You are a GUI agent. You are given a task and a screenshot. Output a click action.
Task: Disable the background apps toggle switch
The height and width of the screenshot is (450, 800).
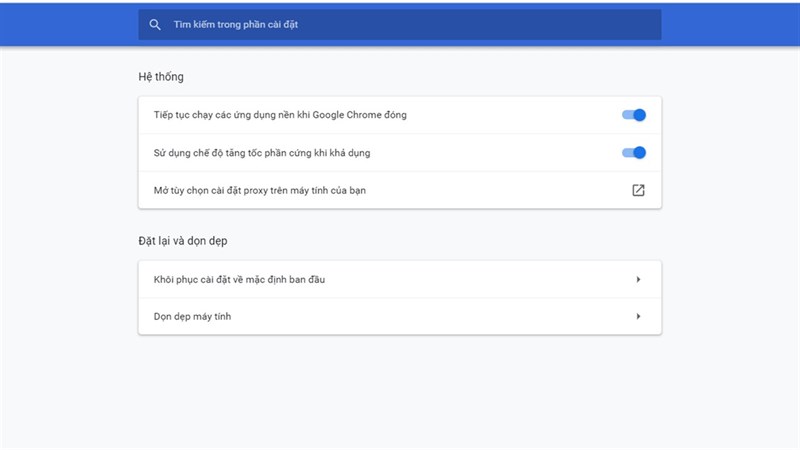(x=634, y=115)
